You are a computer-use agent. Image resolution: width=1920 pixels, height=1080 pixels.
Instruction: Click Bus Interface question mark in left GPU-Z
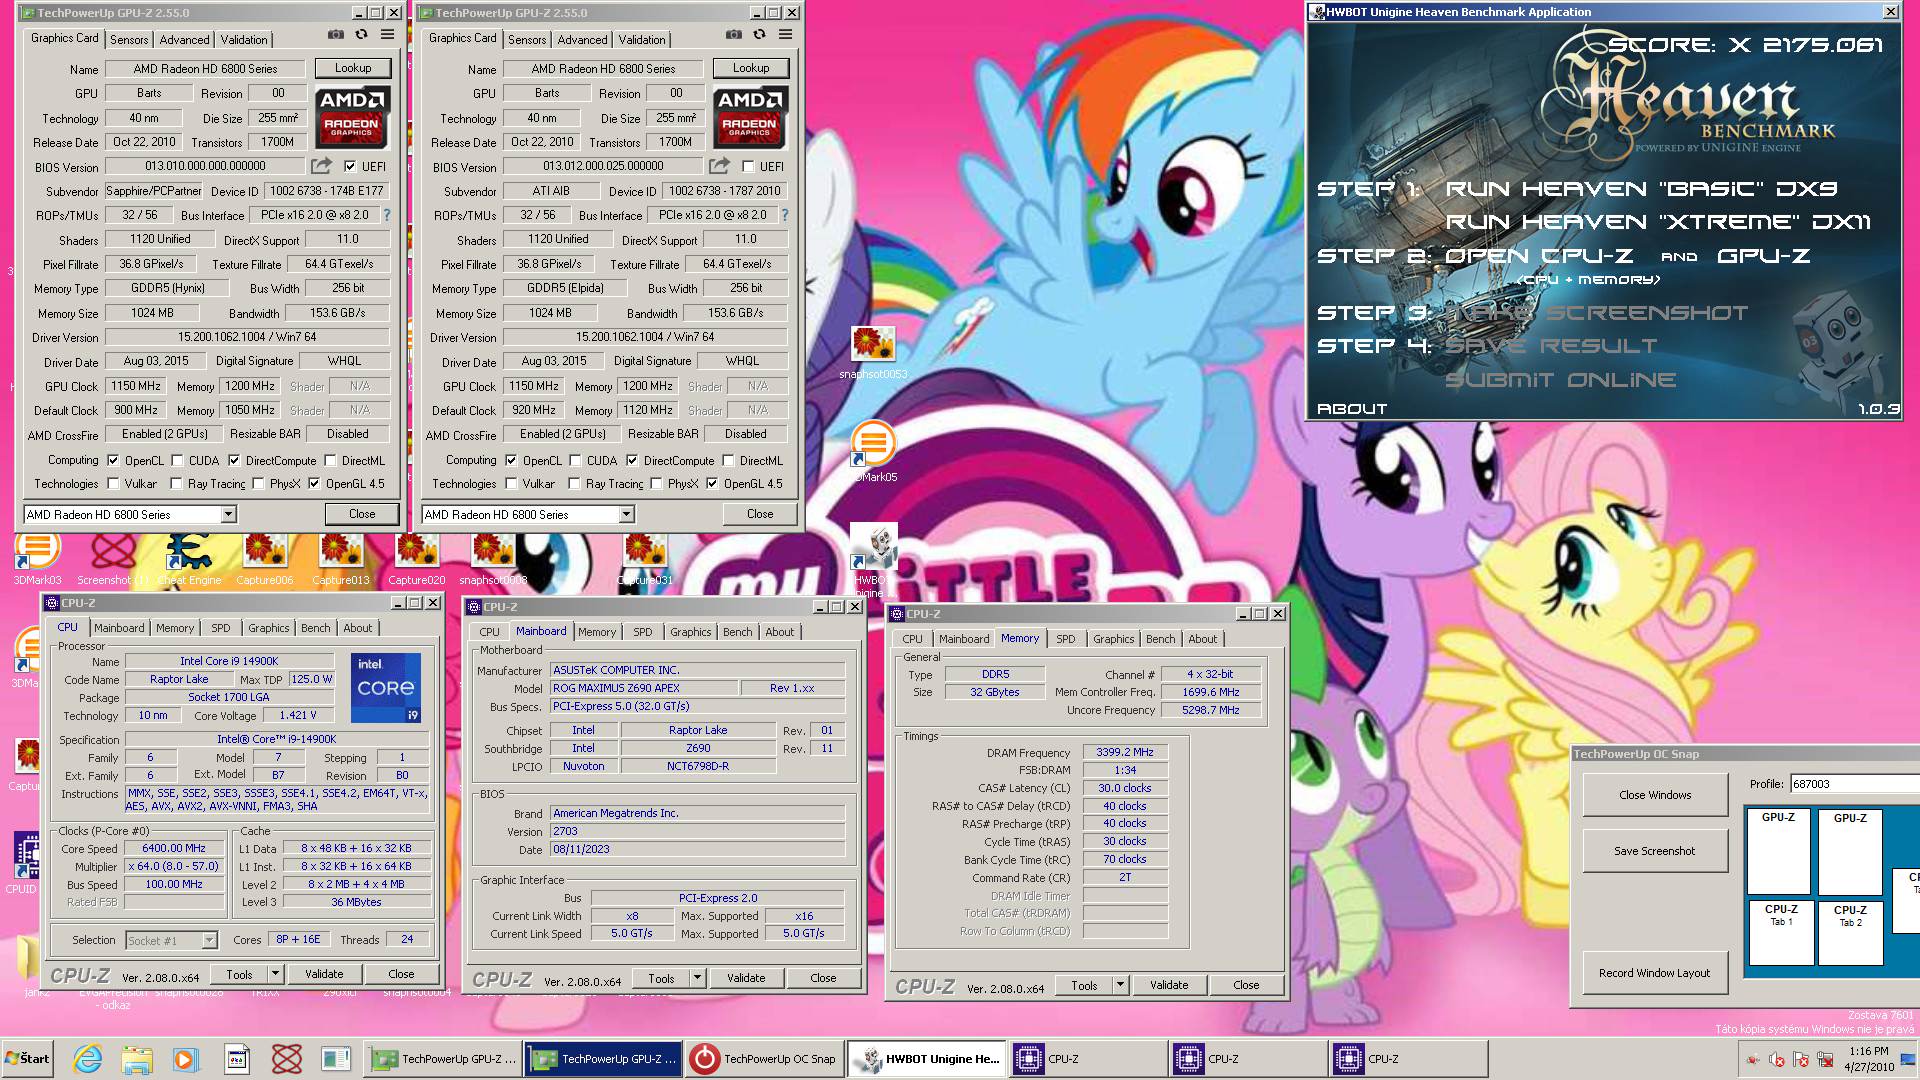387,215
